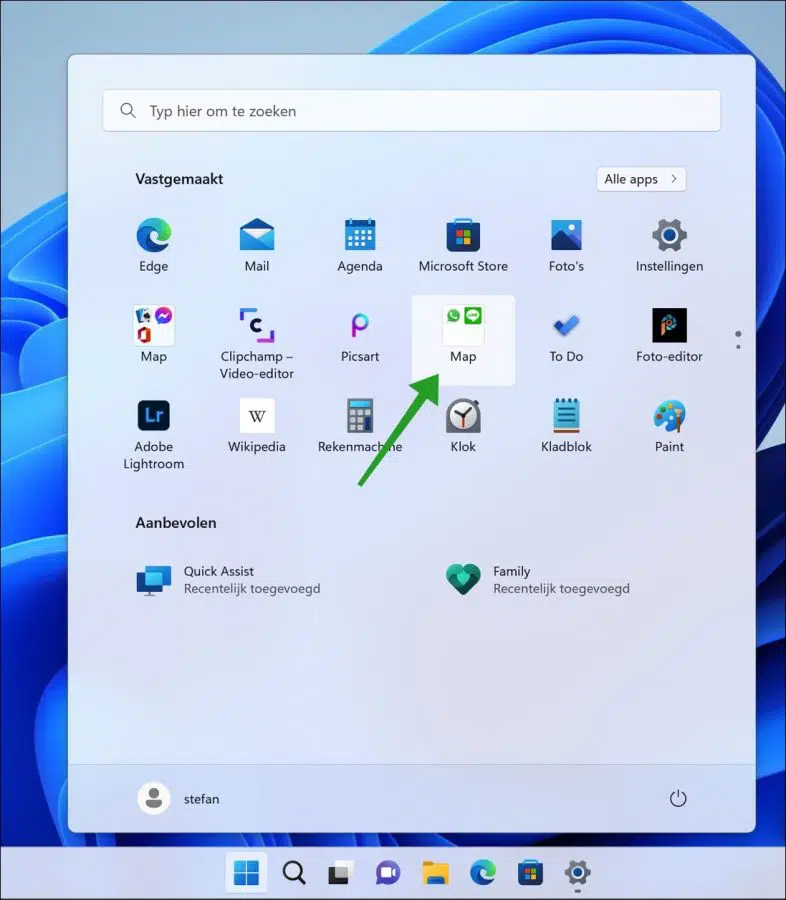Open the Edge pinned app
786x900 pixels.
click(x=153, y=244)
